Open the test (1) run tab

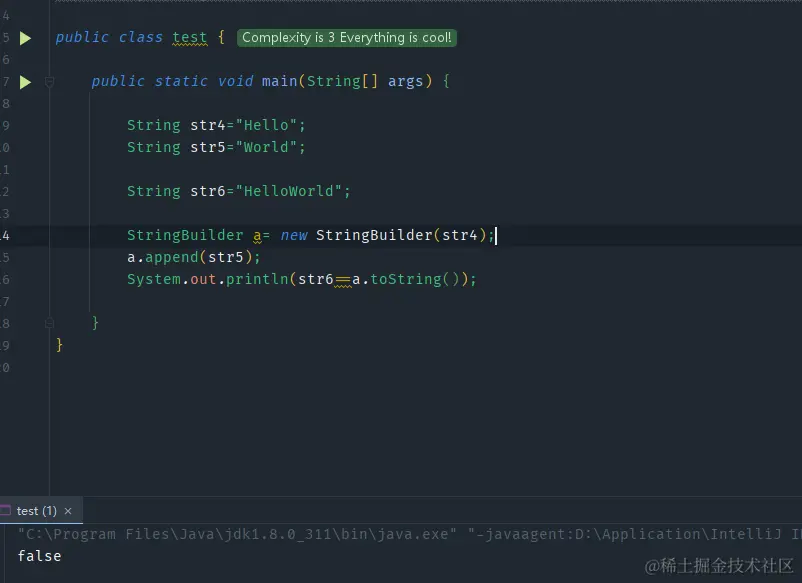[36, 511]
